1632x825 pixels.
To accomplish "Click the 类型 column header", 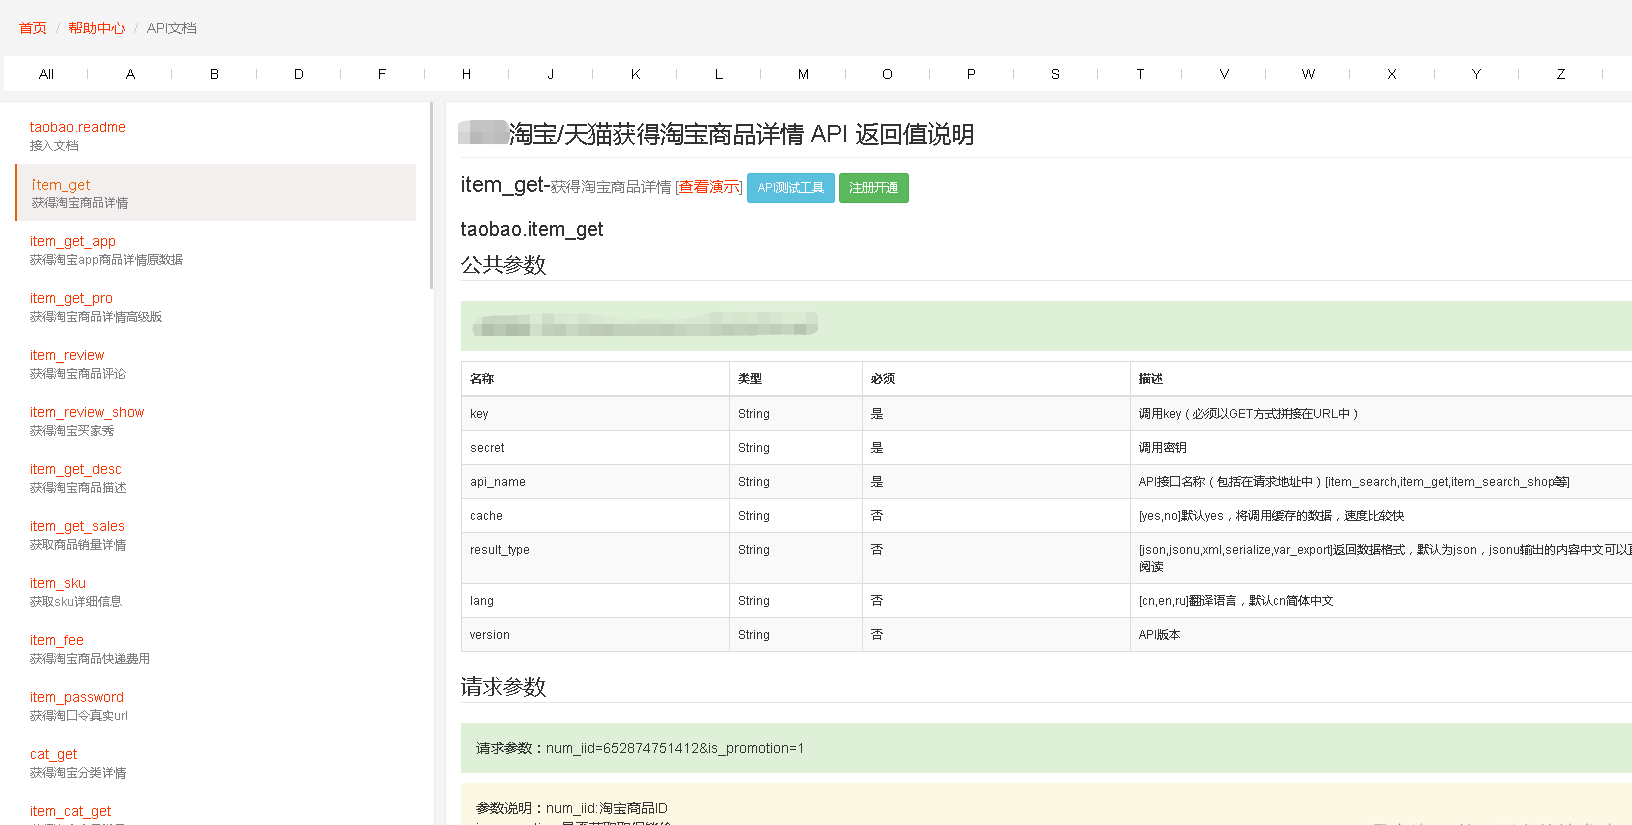I will pos(796,379).
